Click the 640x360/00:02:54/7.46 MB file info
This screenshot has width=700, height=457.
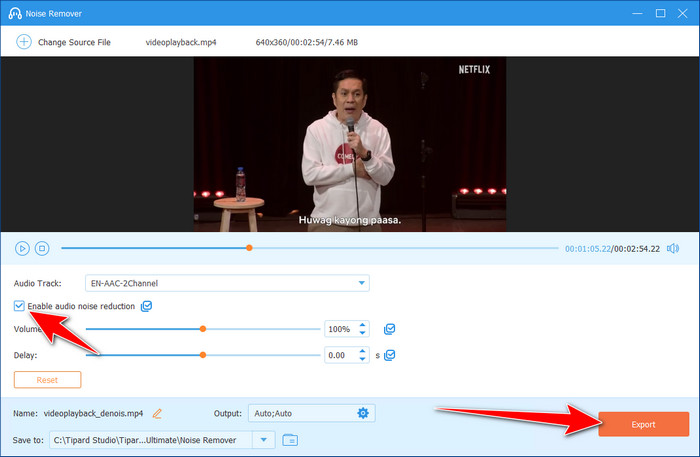307,42
